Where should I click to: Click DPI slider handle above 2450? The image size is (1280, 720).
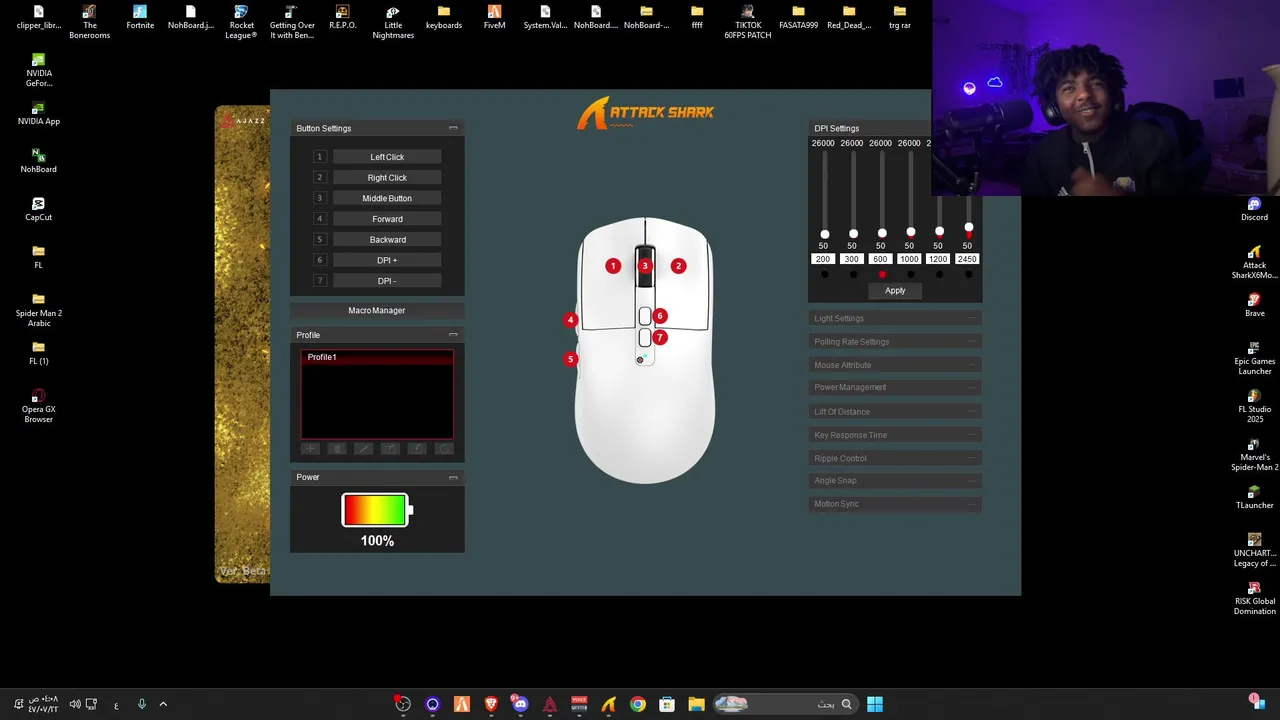point(968,228)
